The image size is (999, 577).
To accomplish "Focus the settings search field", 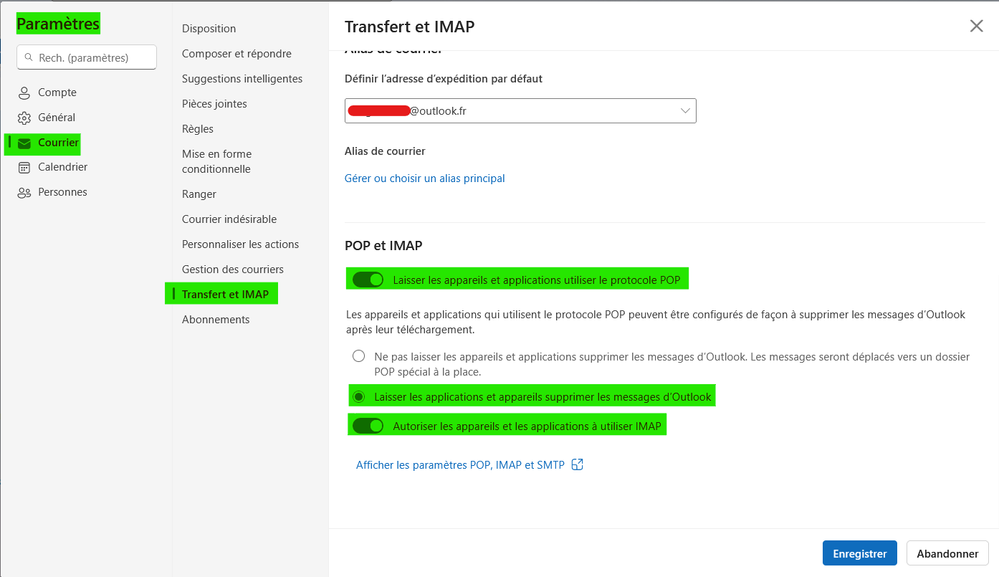I will (95, 58).
